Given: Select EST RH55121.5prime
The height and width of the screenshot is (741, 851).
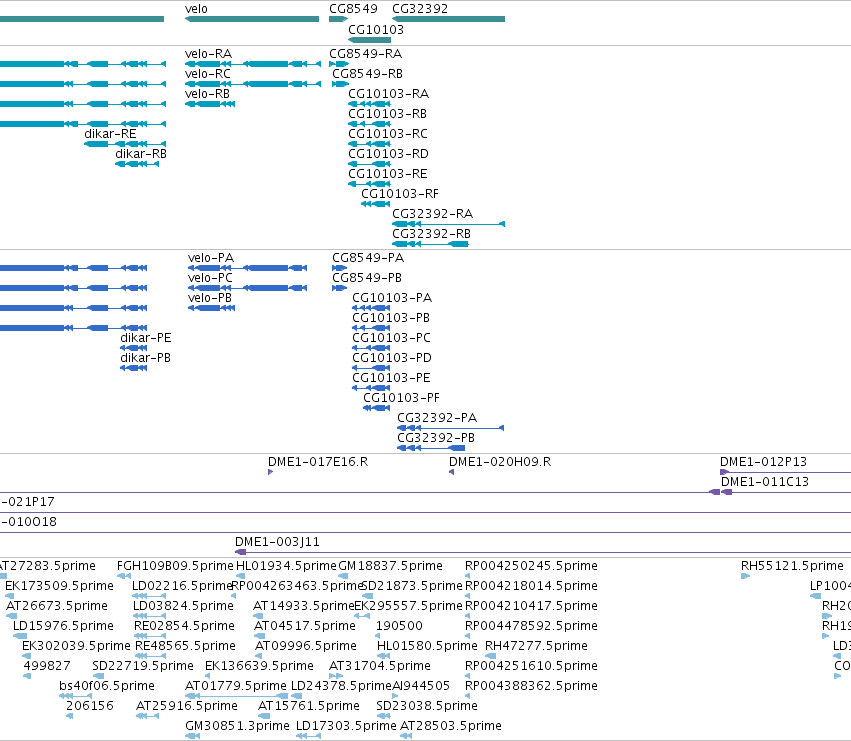Looking at the screenshot, I should (x=792, y=566).
